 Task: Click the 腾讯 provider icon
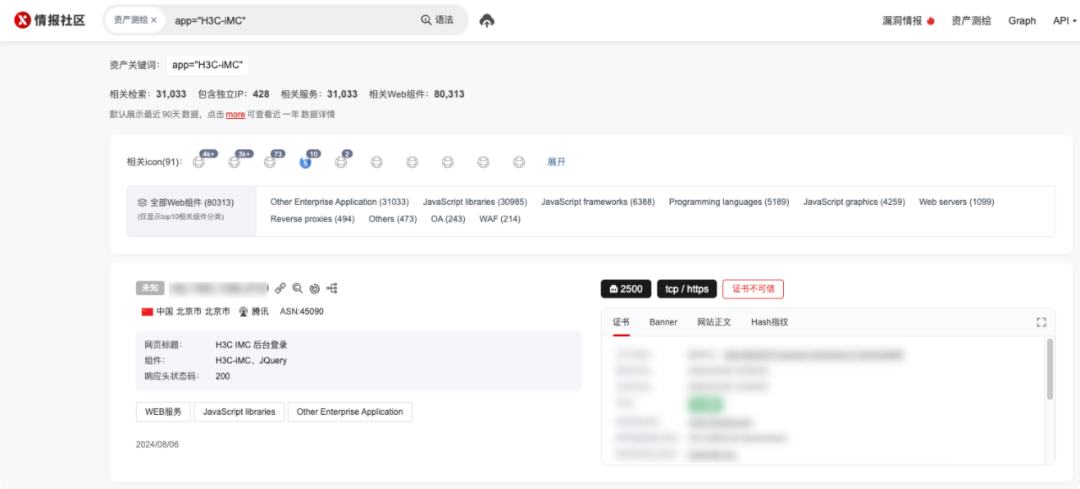click(243, 311)
